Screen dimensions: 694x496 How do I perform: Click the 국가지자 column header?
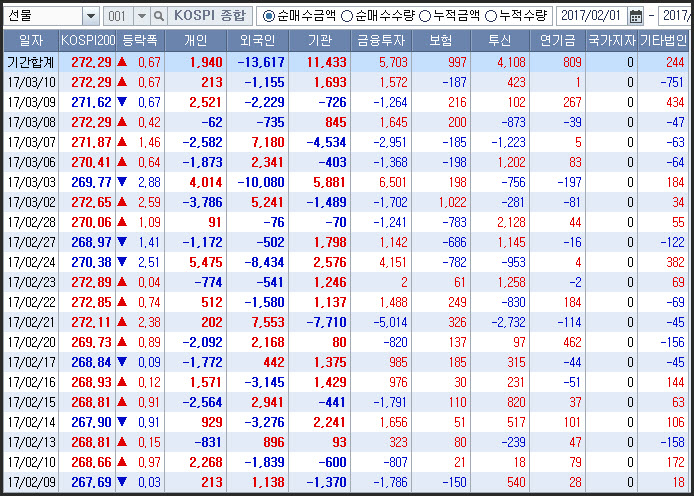tap(612, 41)
